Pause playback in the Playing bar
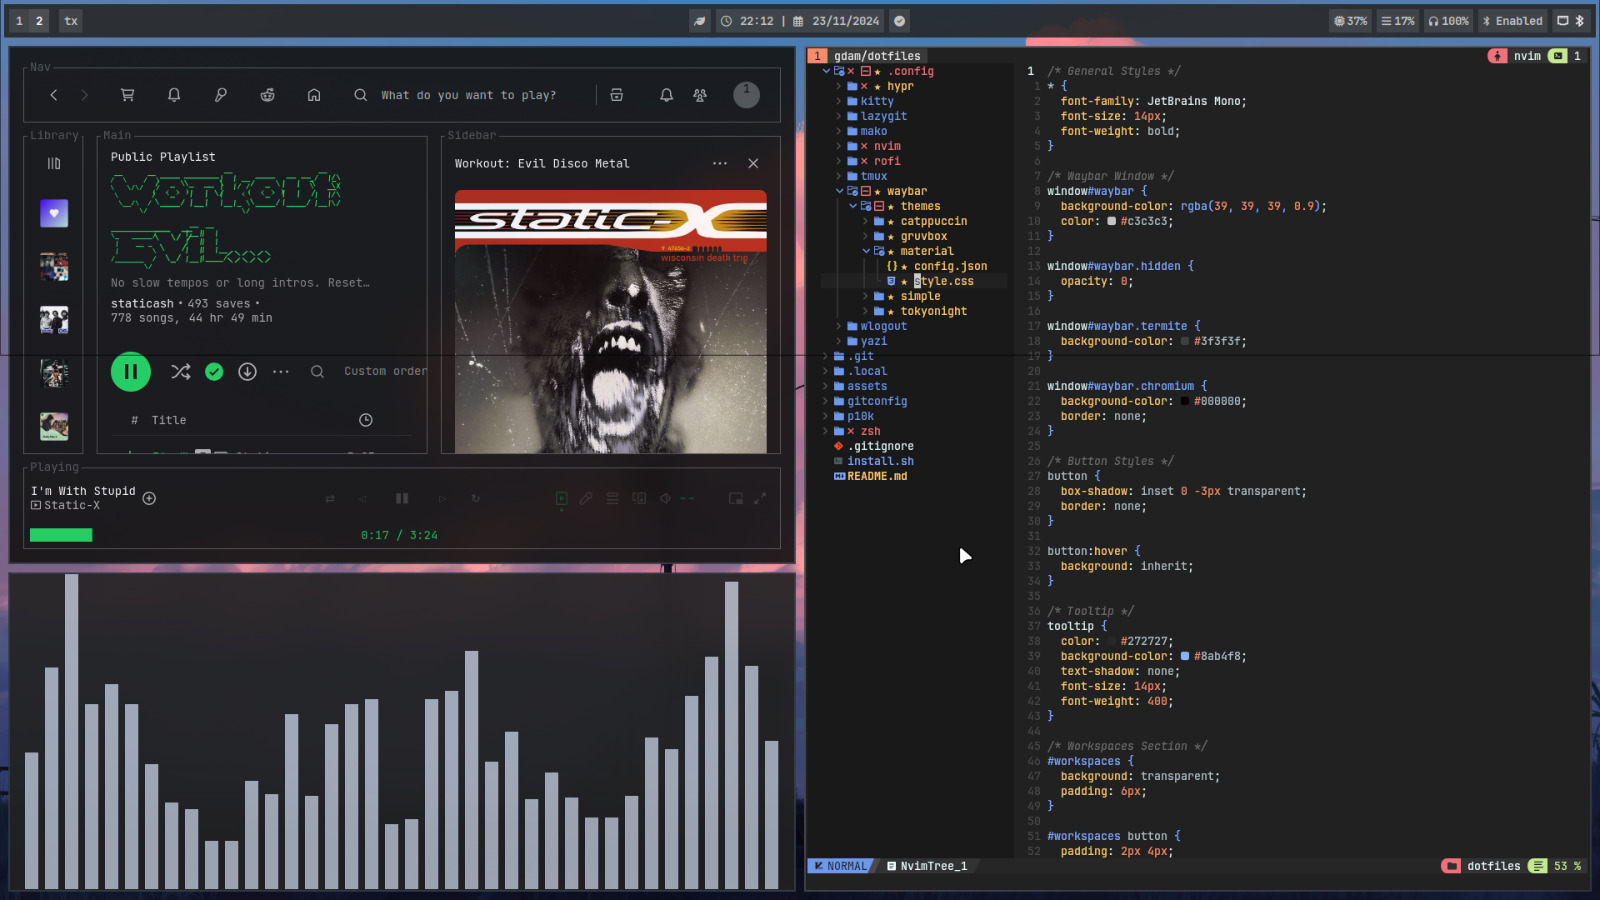This screenshot has height=900, width=1600. point(402,498)
